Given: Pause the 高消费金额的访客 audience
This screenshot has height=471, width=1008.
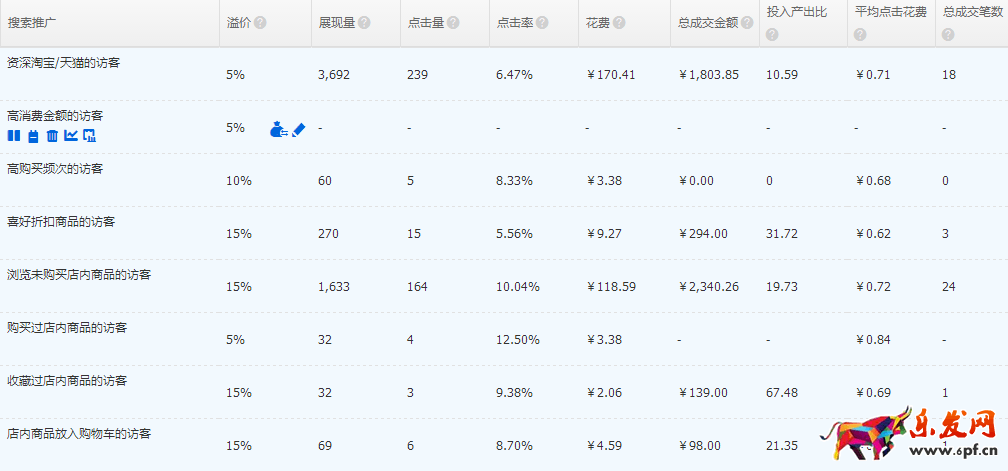Looking at the screenshot, I should [13, 136].
